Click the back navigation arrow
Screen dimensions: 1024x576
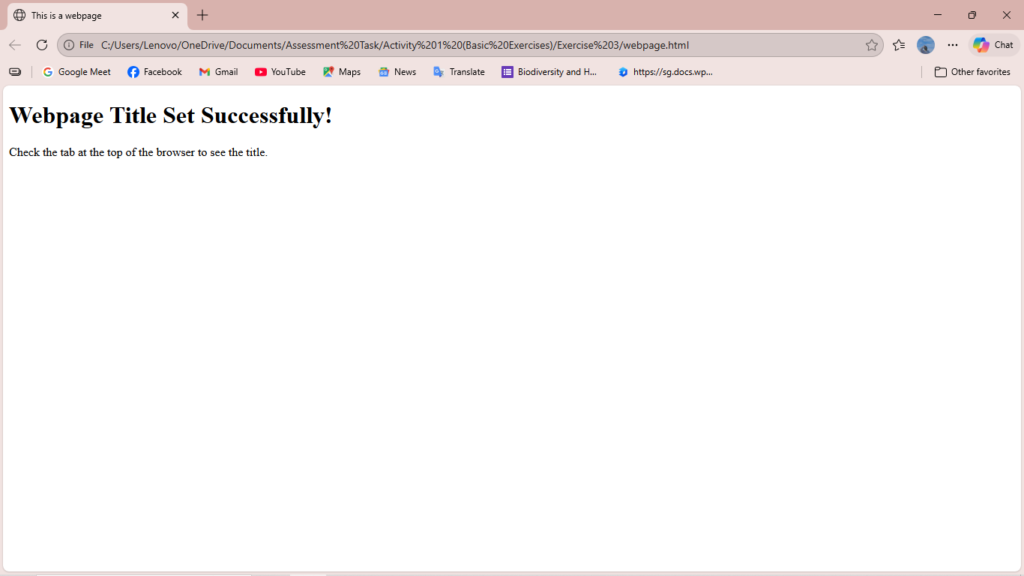15,45
